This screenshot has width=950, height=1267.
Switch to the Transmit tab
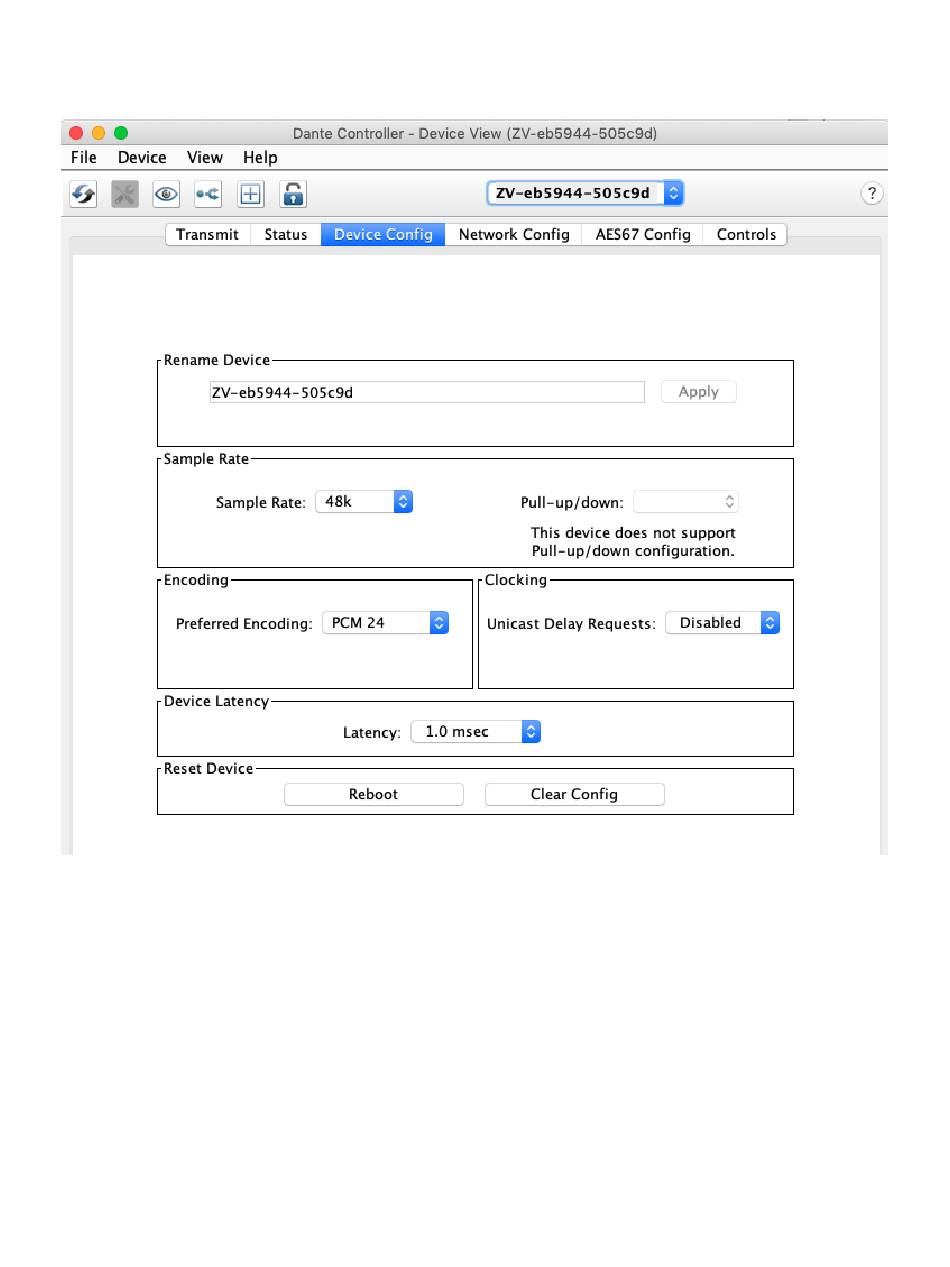click(208, 234)
